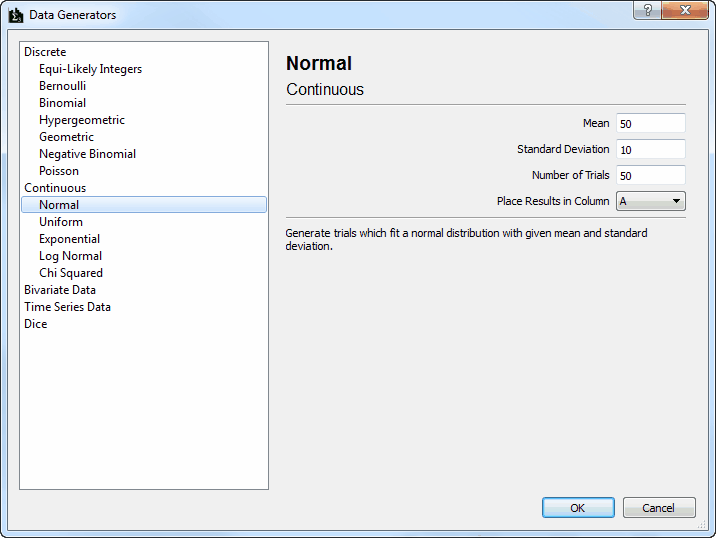Select Hypergeometric distribution

(82, 120)
